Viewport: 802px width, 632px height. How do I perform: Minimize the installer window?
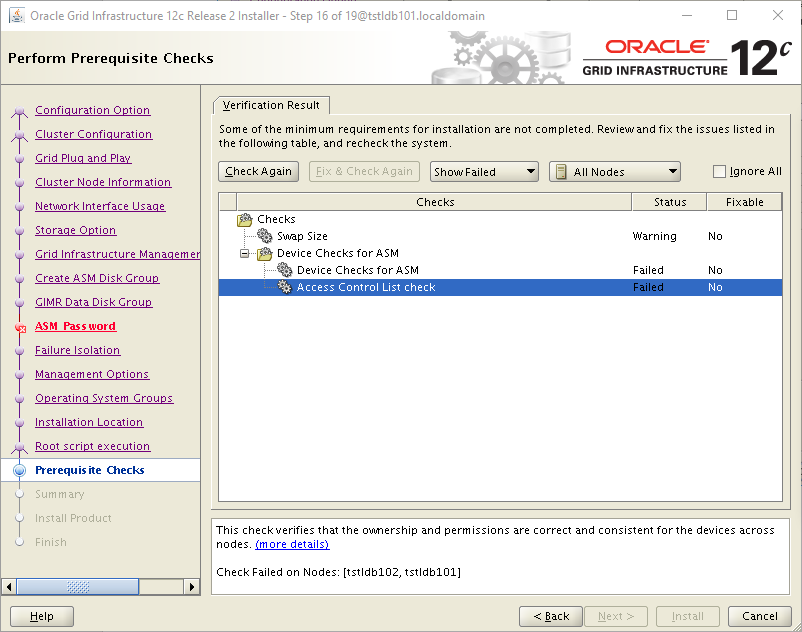point(687,15)
